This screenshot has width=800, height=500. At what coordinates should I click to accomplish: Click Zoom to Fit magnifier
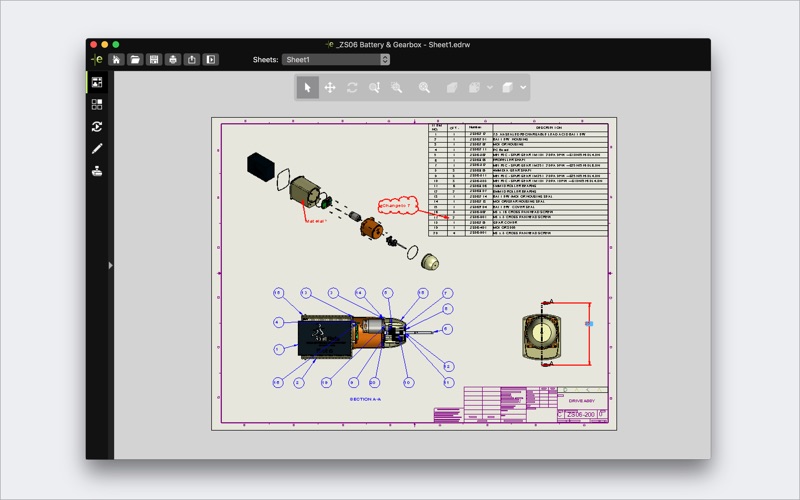(x=424, y=87)
